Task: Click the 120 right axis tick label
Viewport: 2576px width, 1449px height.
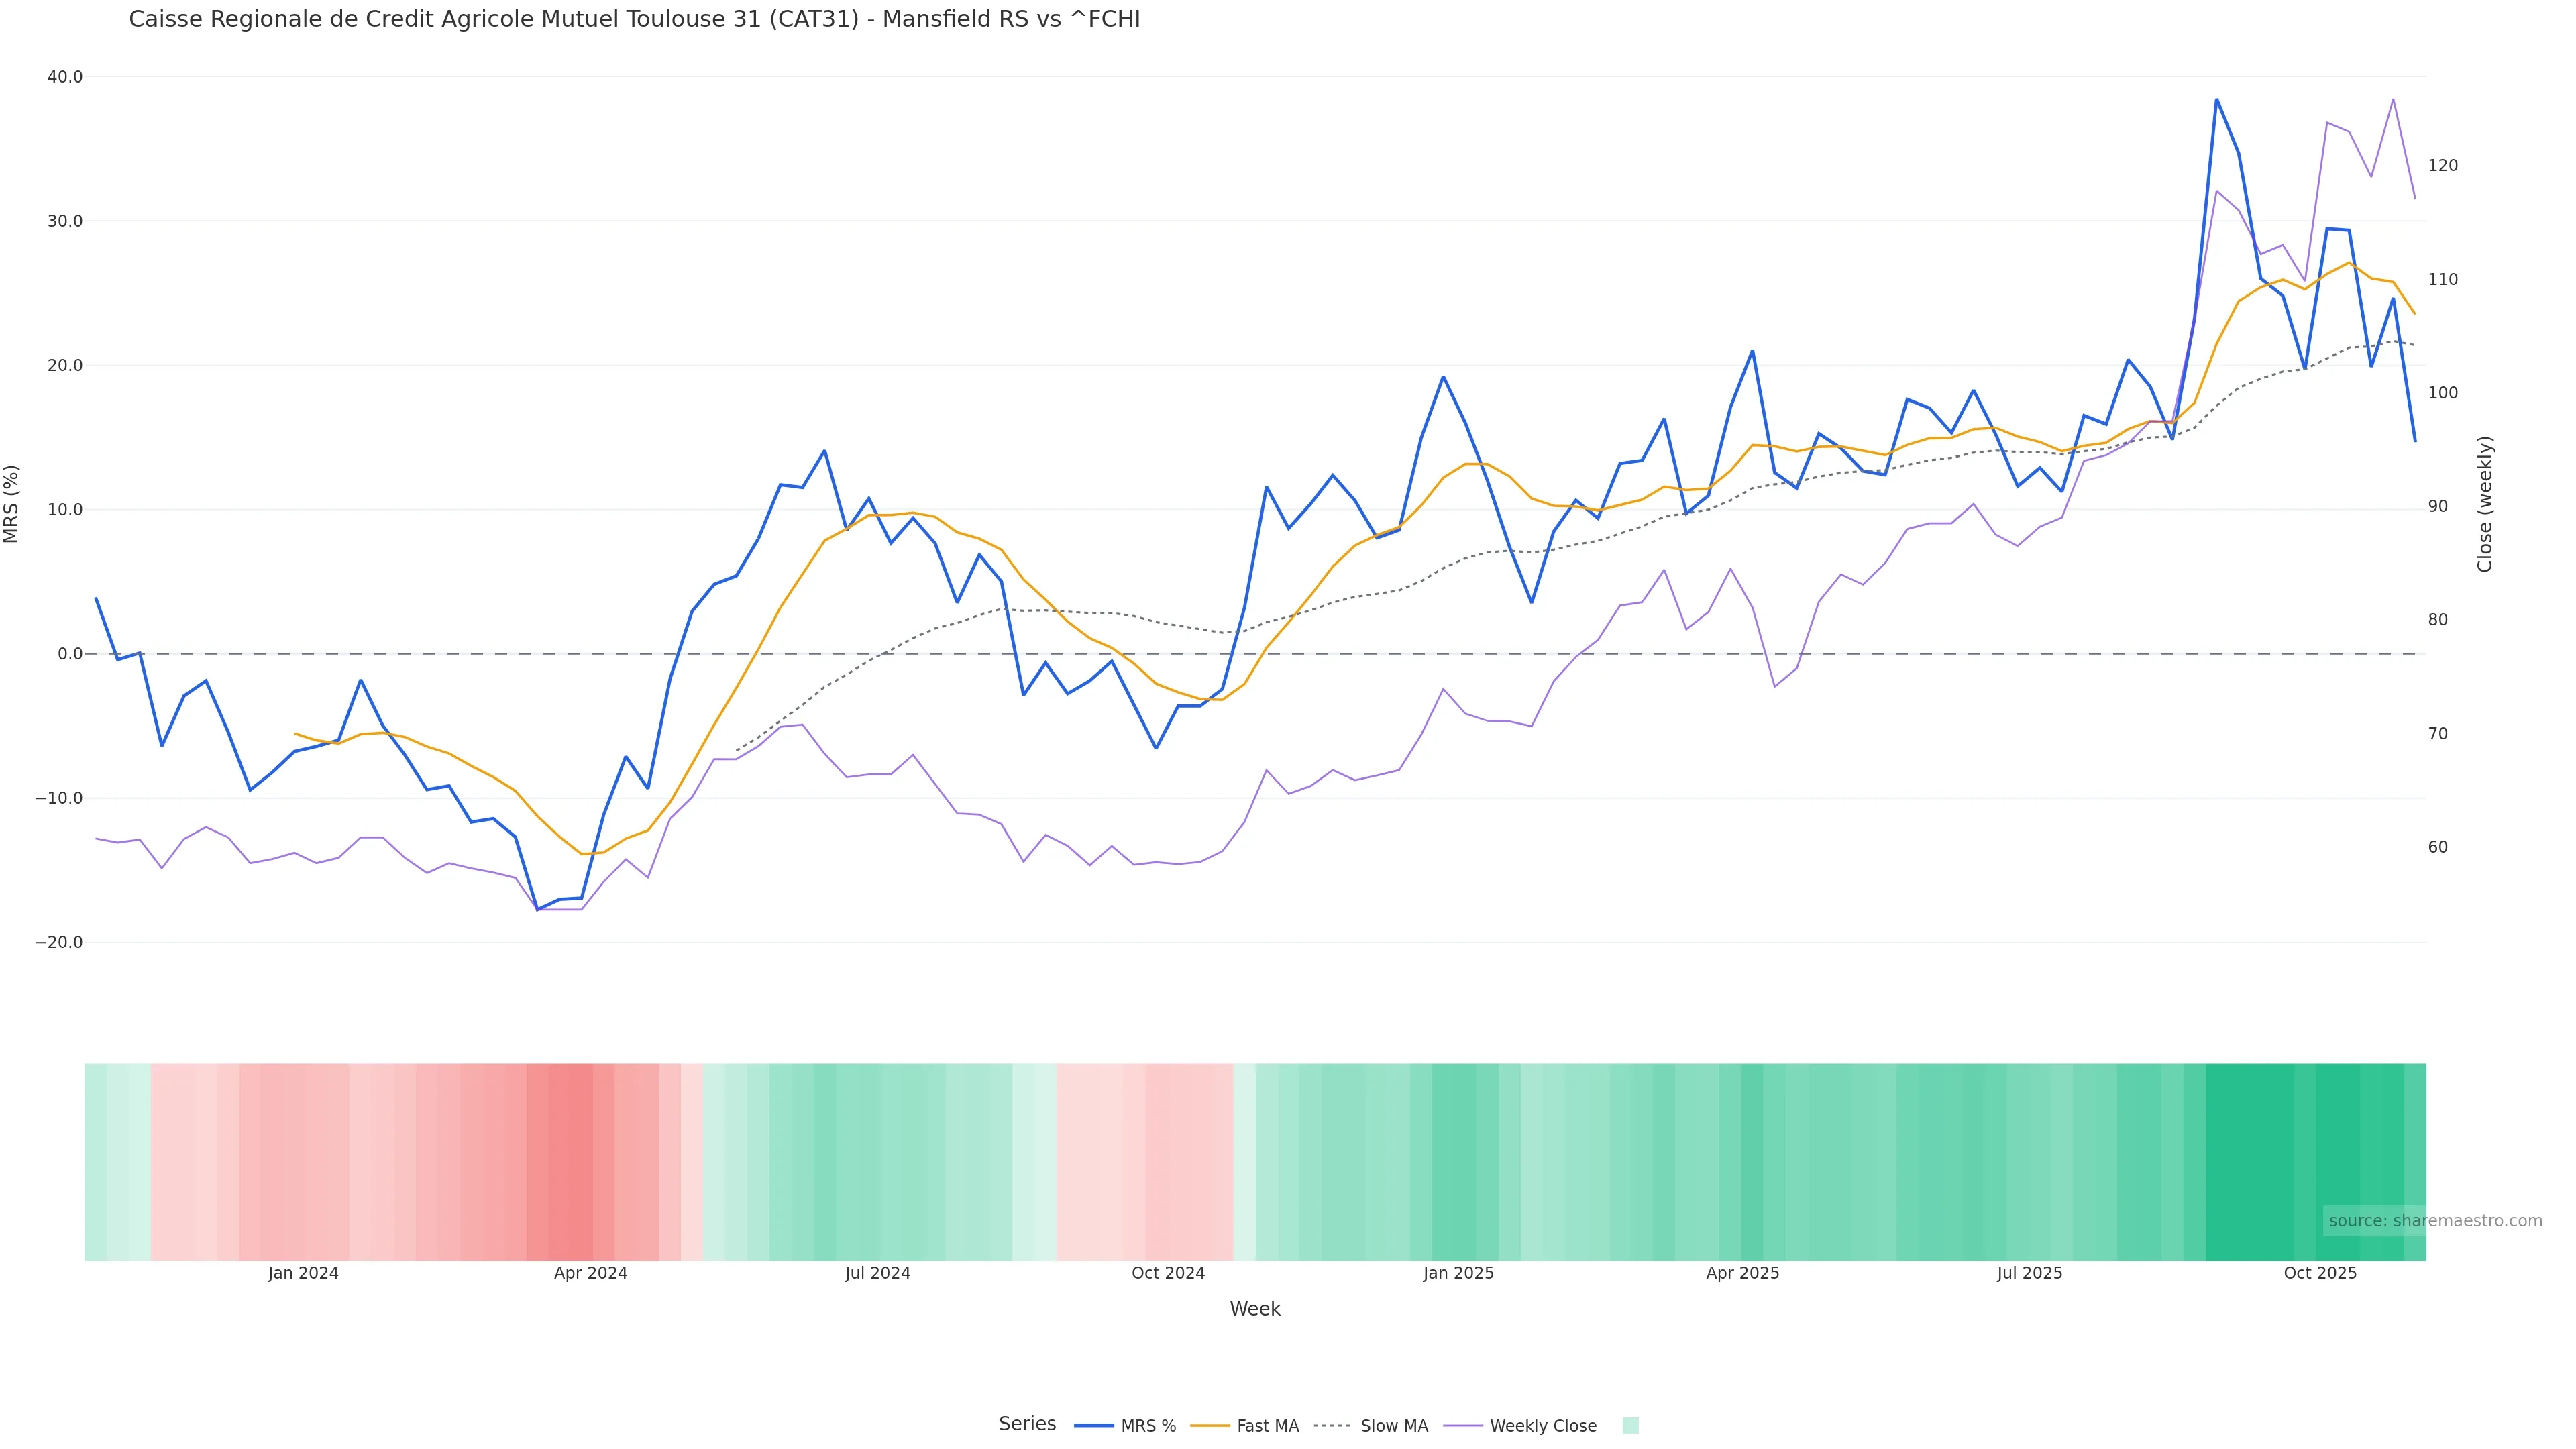Action: (2442, 166)
